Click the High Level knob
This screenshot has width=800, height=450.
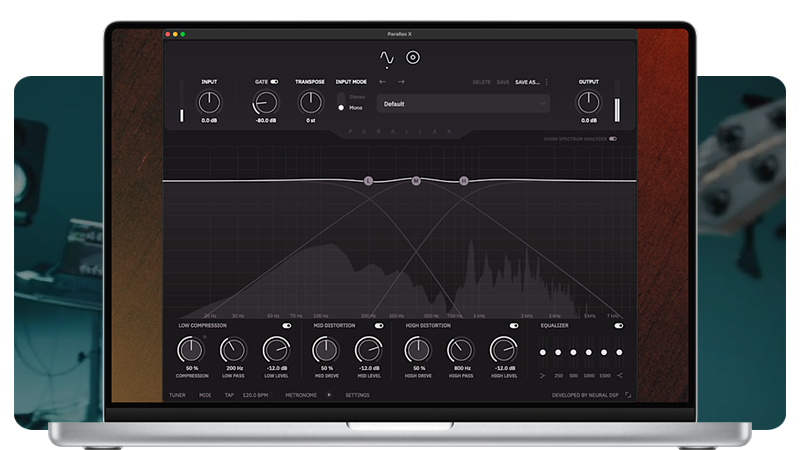click(x=504, y=350)
